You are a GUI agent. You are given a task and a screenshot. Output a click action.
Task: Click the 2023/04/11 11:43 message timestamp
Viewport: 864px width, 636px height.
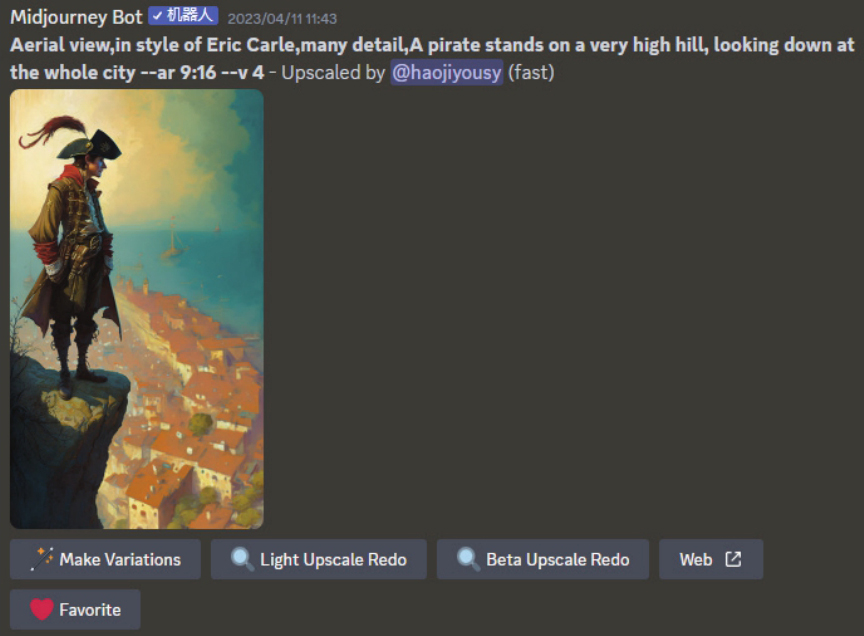282,19
